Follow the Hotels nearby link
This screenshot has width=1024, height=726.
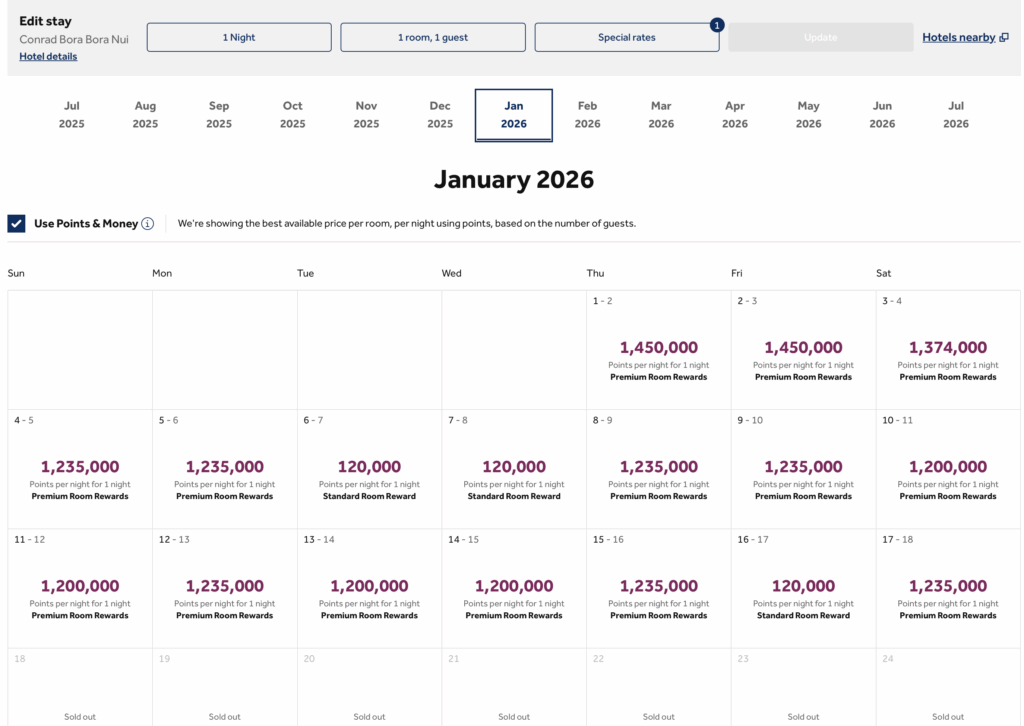click(958, 38)
